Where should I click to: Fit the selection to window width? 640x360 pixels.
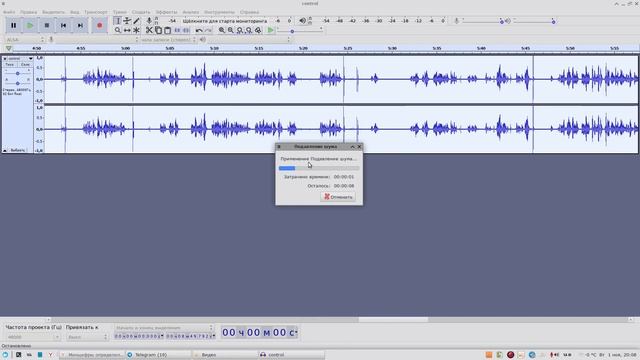(240, 30)
